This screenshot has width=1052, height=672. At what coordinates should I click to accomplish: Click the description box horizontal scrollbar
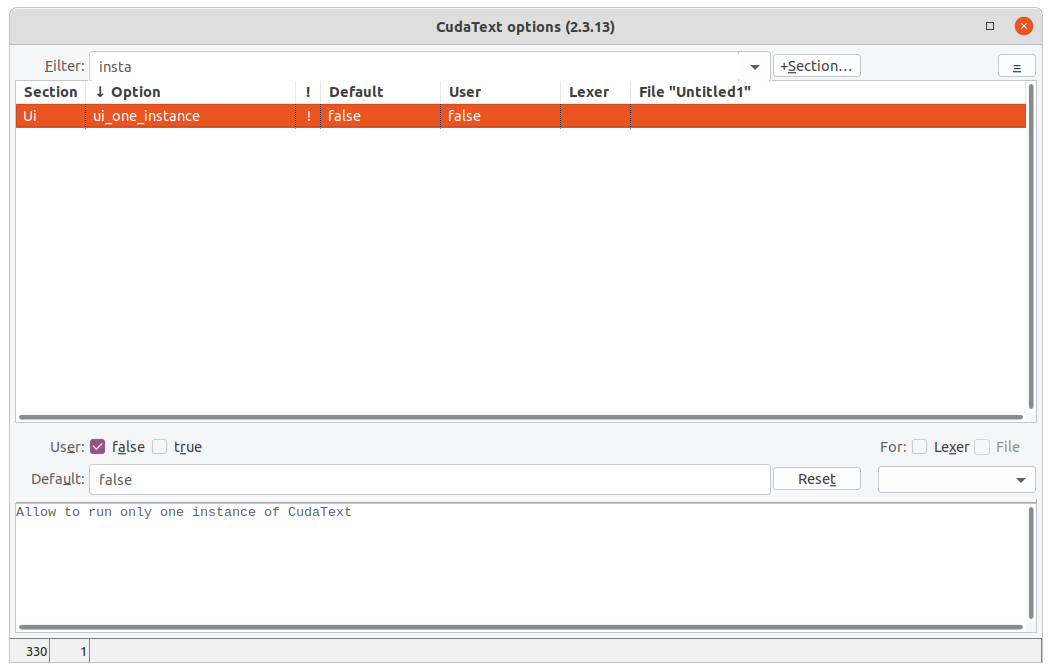point(521,627)
